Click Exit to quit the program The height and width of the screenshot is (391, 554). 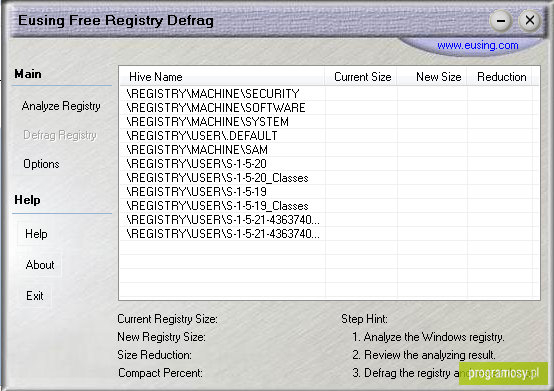point(35,295)
